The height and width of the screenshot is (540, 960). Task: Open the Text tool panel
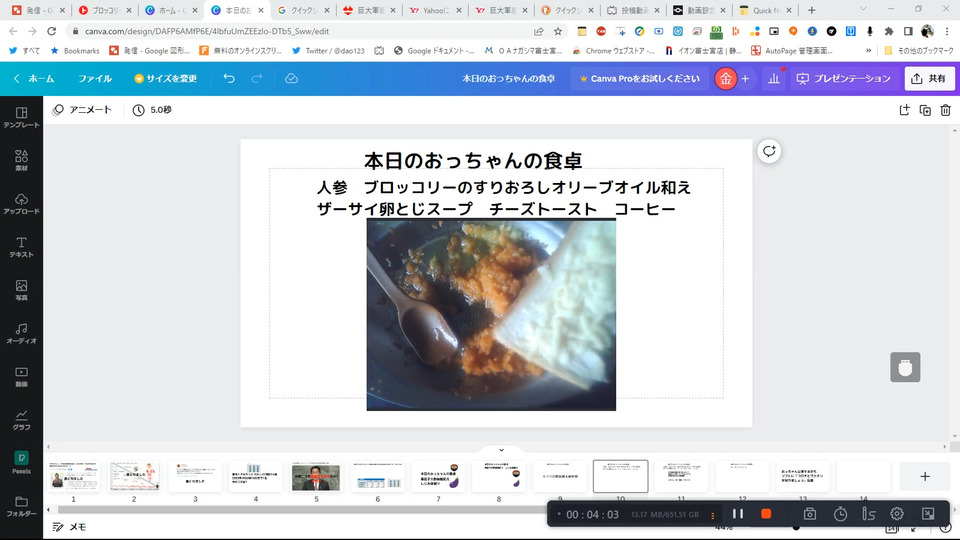point(21,247)
